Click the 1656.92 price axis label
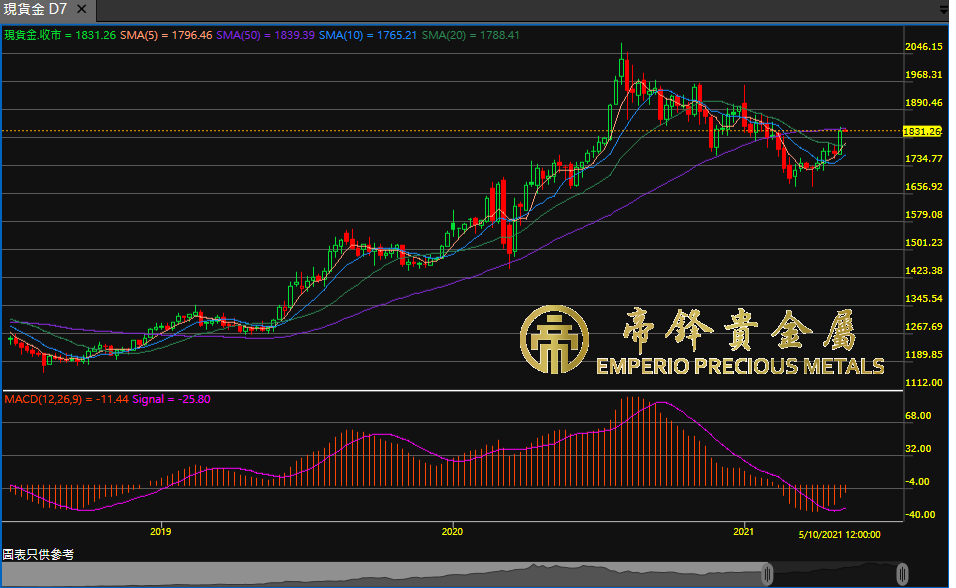 click(924, 187)
